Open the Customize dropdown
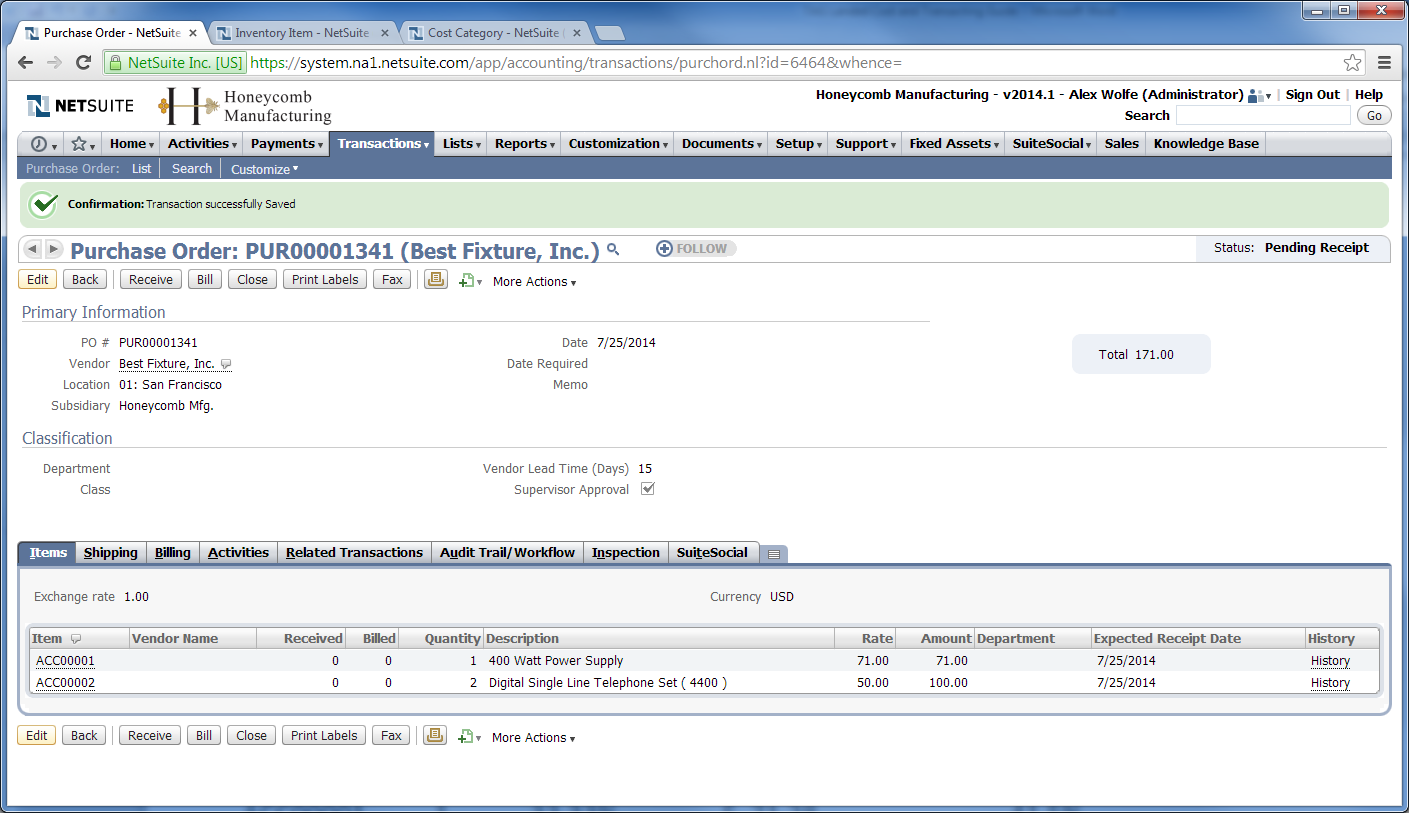 264,169
